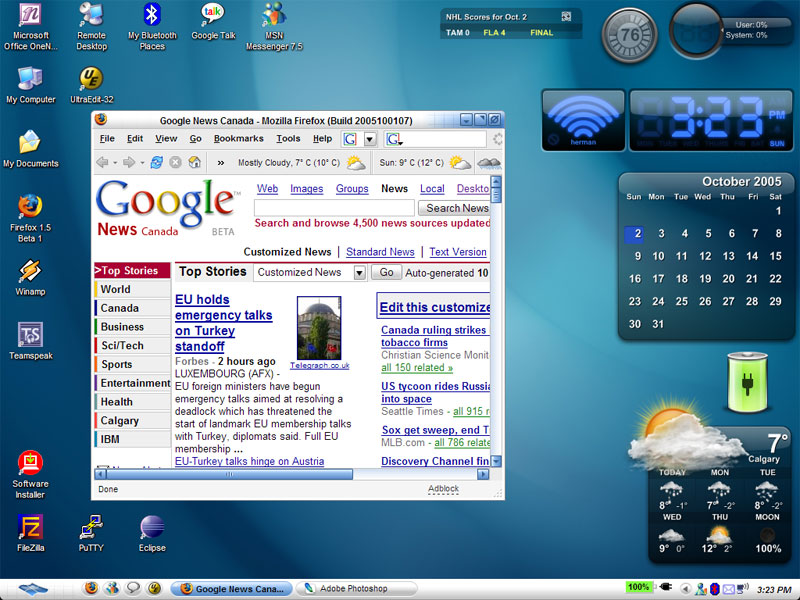Open the Teamspeak desktop shortcut
800x600 pixels.
(x=30, y=336)
